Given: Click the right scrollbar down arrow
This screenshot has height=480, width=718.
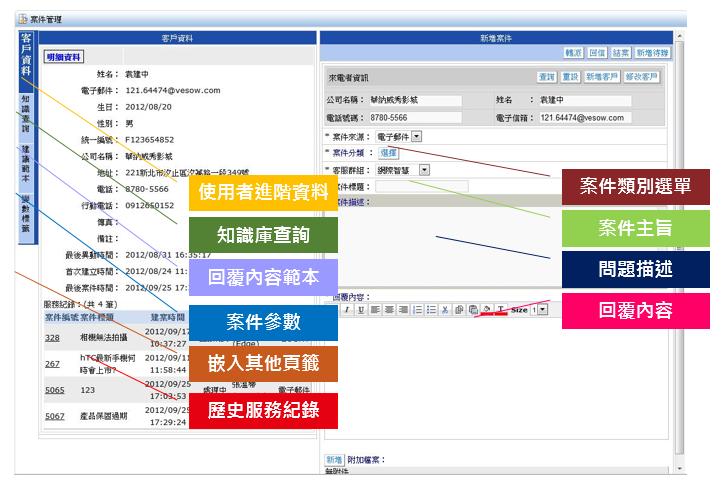Looking at the screenshot, I should [x=679, y=469].
